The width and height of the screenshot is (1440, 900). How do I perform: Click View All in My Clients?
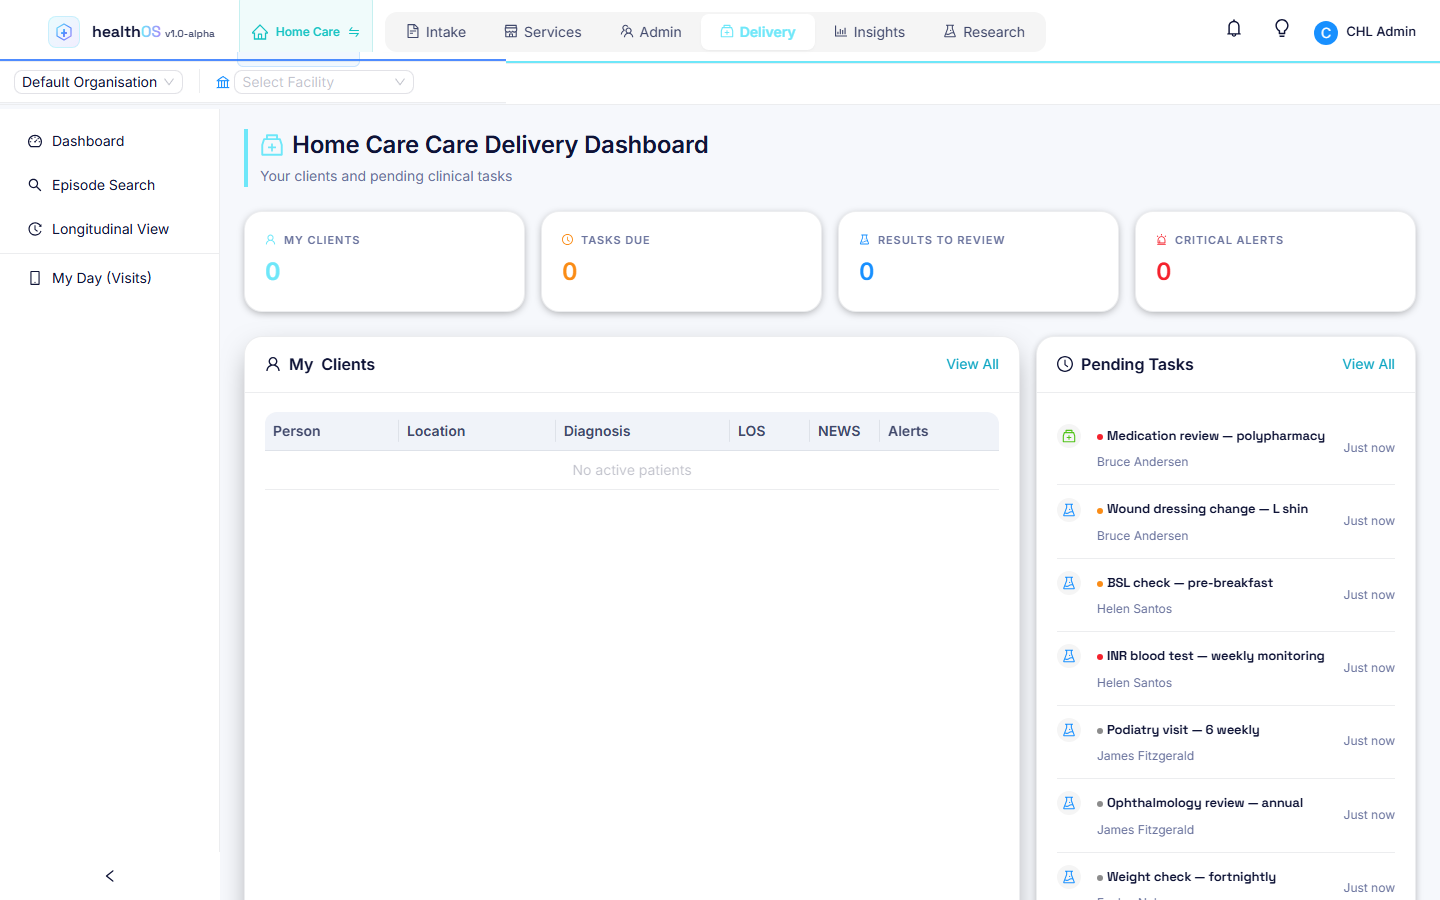[x=972, y=364]
